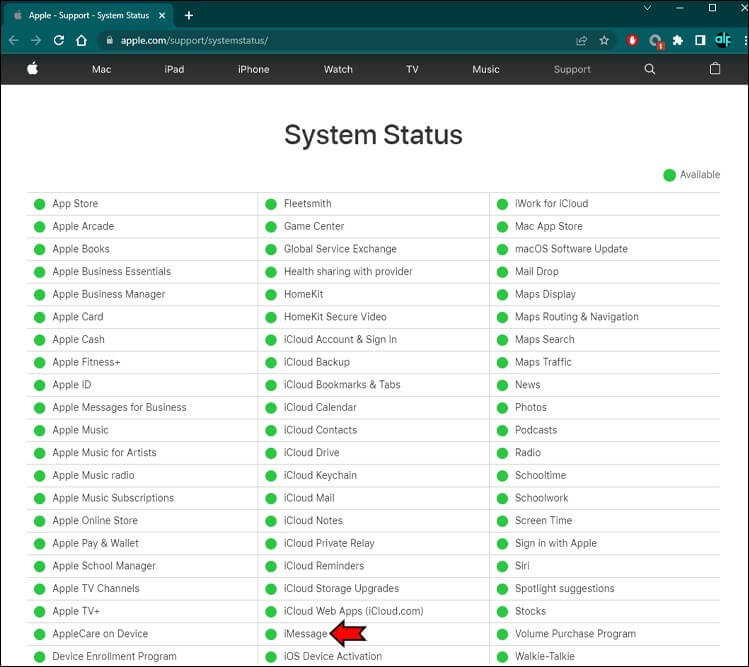Click the green dot beside Mail Drop
Viewport: 749px width, 667px height.
coord(502,272)
